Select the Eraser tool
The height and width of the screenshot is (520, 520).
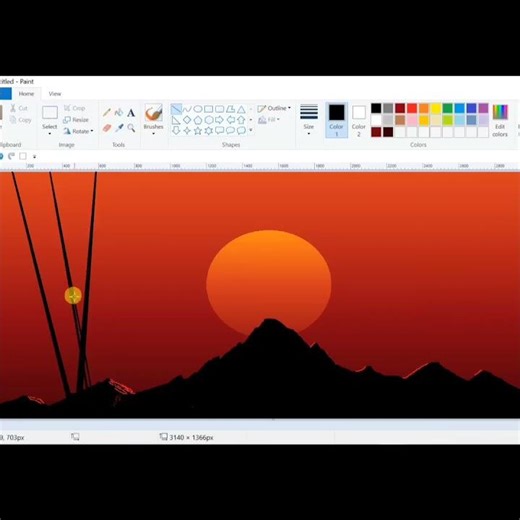pyautogui.click(x=107, y=128)
